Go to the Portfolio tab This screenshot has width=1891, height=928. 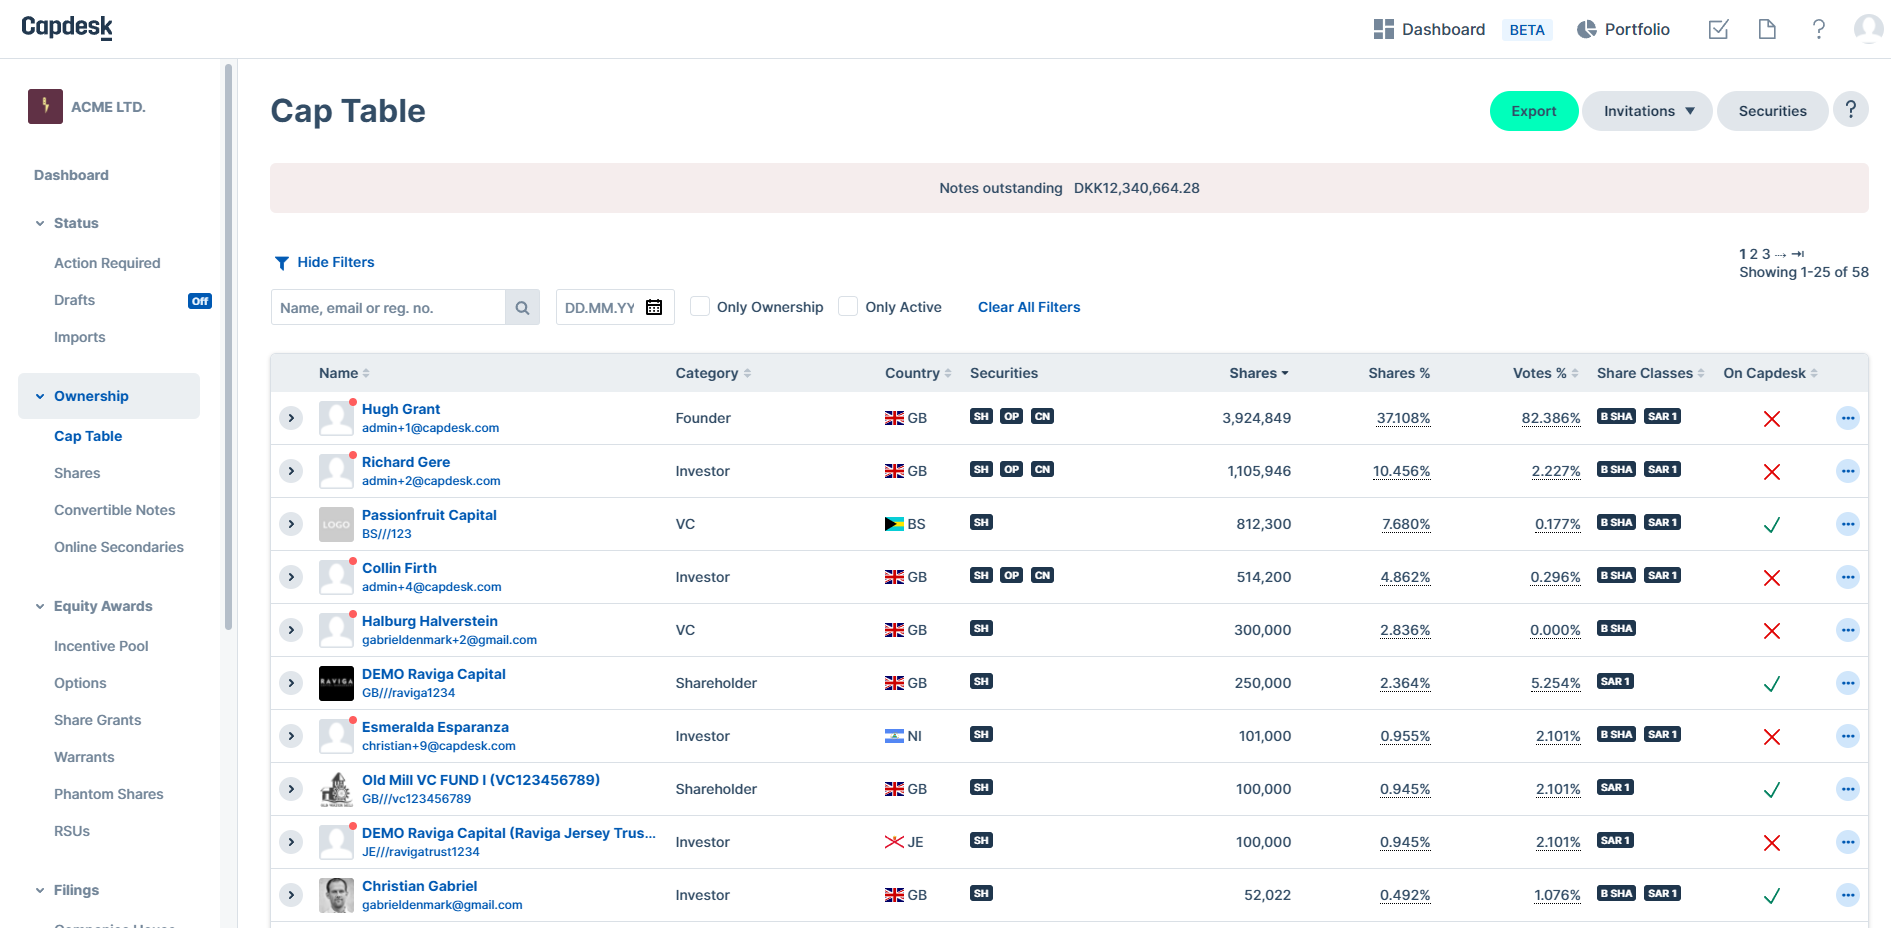[x=1624, y=30]
